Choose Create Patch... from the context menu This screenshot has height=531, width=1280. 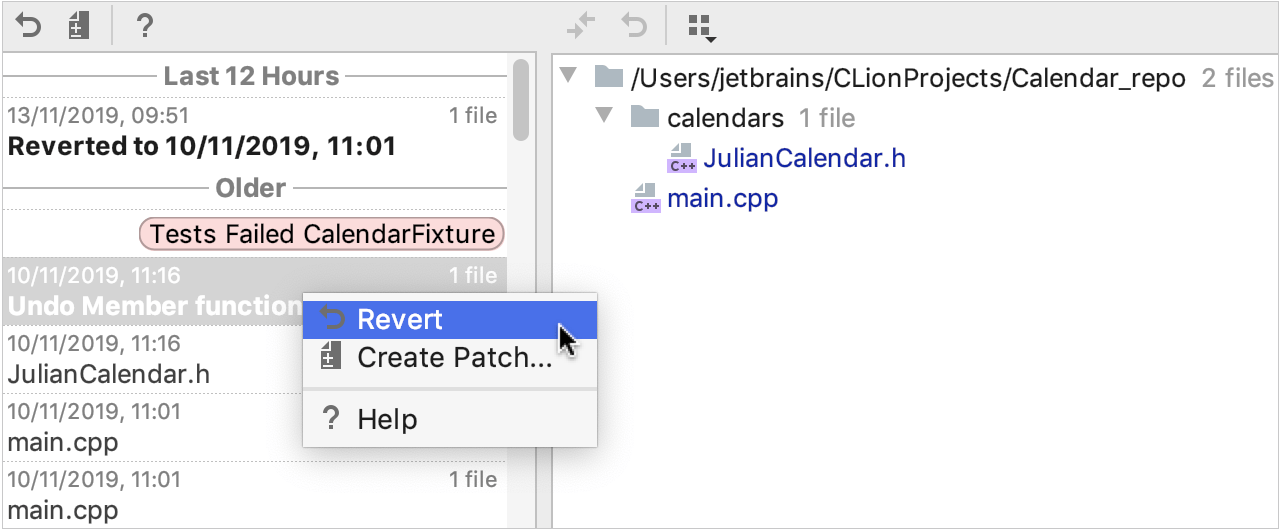click(x=454, y=357)
